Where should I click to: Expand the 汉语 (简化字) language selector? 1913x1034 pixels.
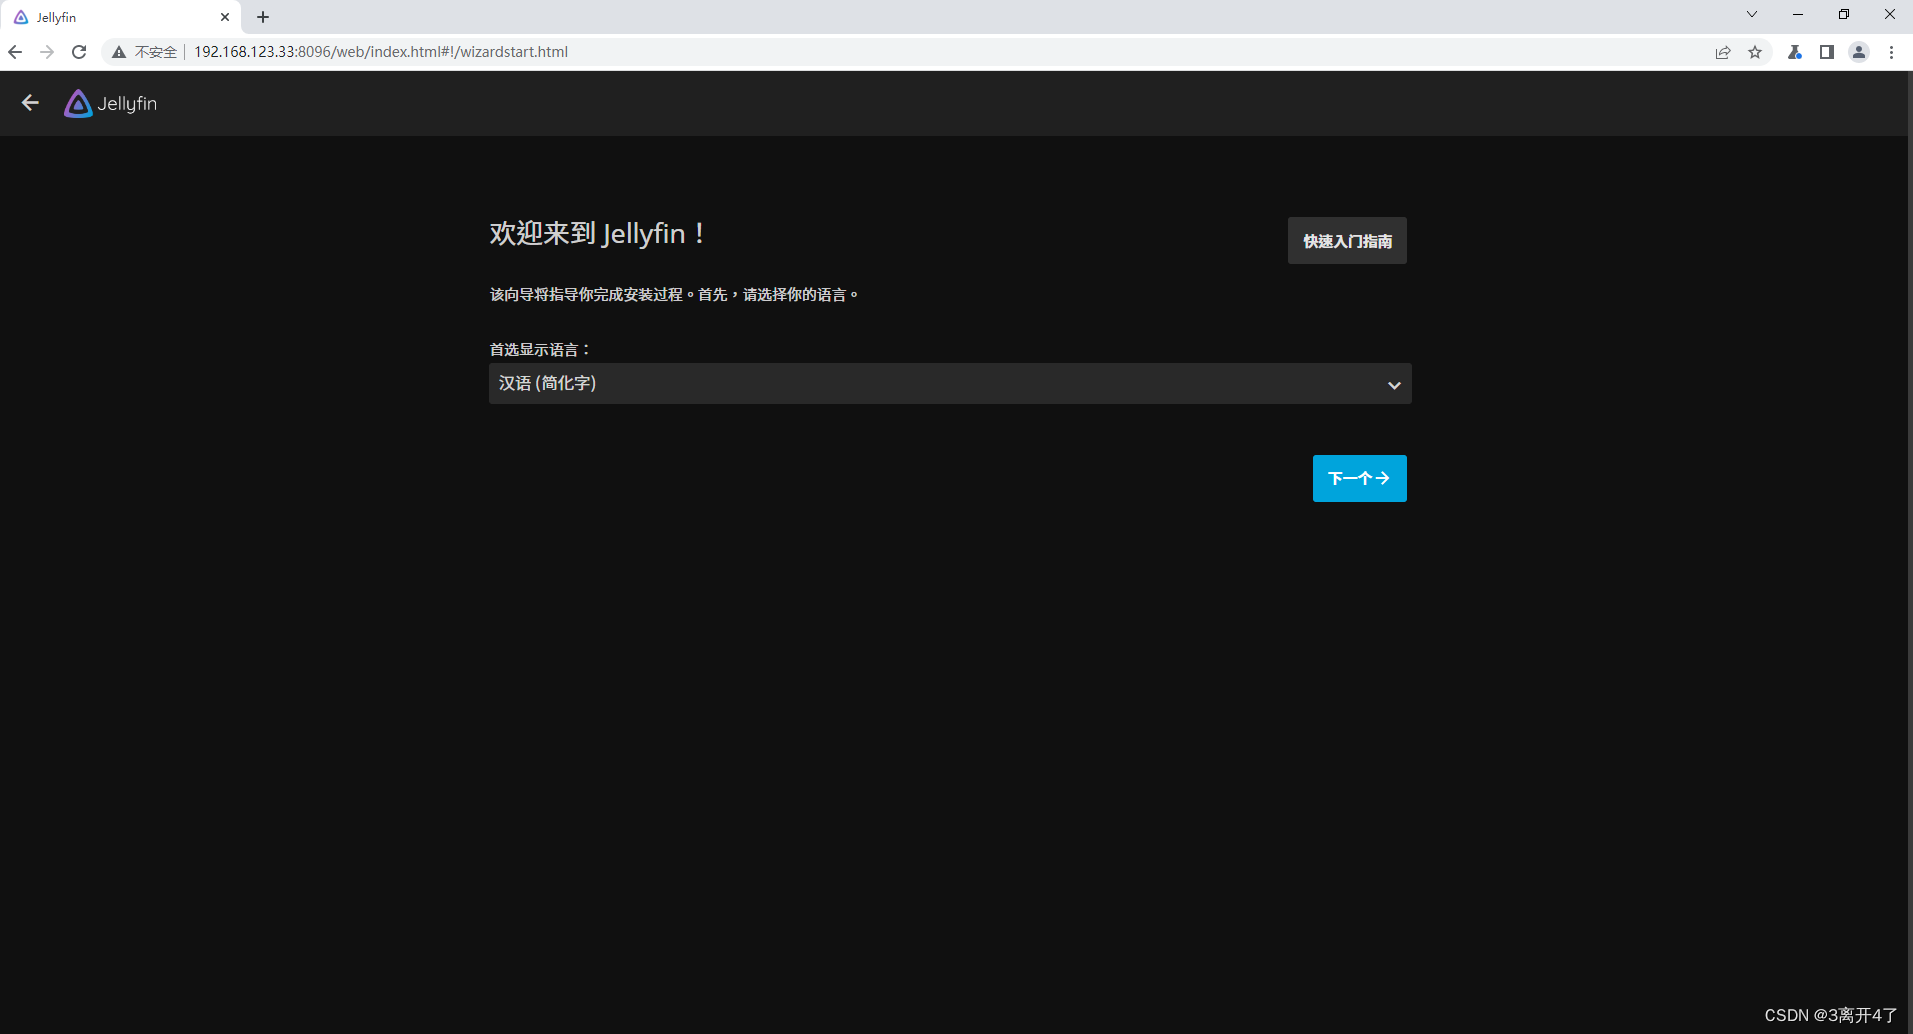[1392, 384]
